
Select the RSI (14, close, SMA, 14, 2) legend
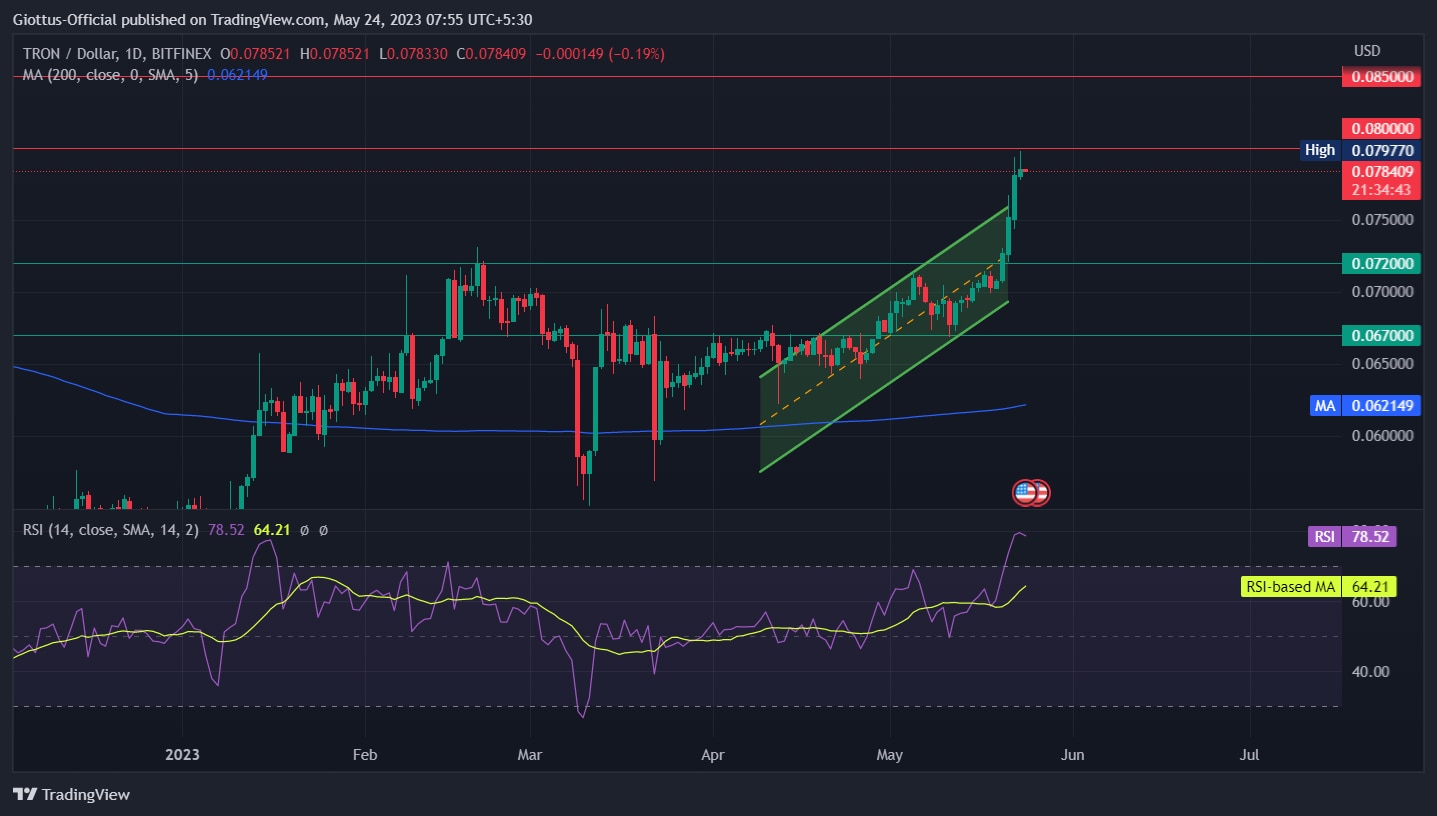pyautogui.click(x=112, y=530)
